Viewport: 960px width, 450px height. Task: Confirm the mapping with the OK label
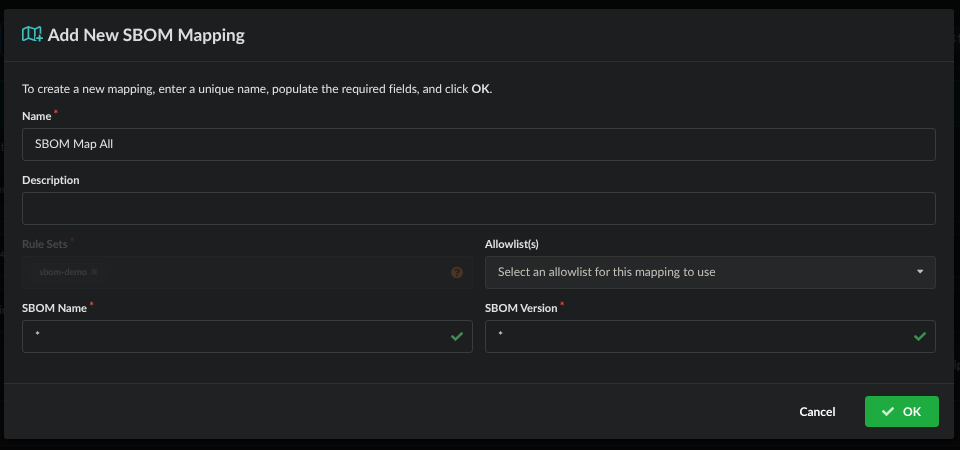coord(911,412)
